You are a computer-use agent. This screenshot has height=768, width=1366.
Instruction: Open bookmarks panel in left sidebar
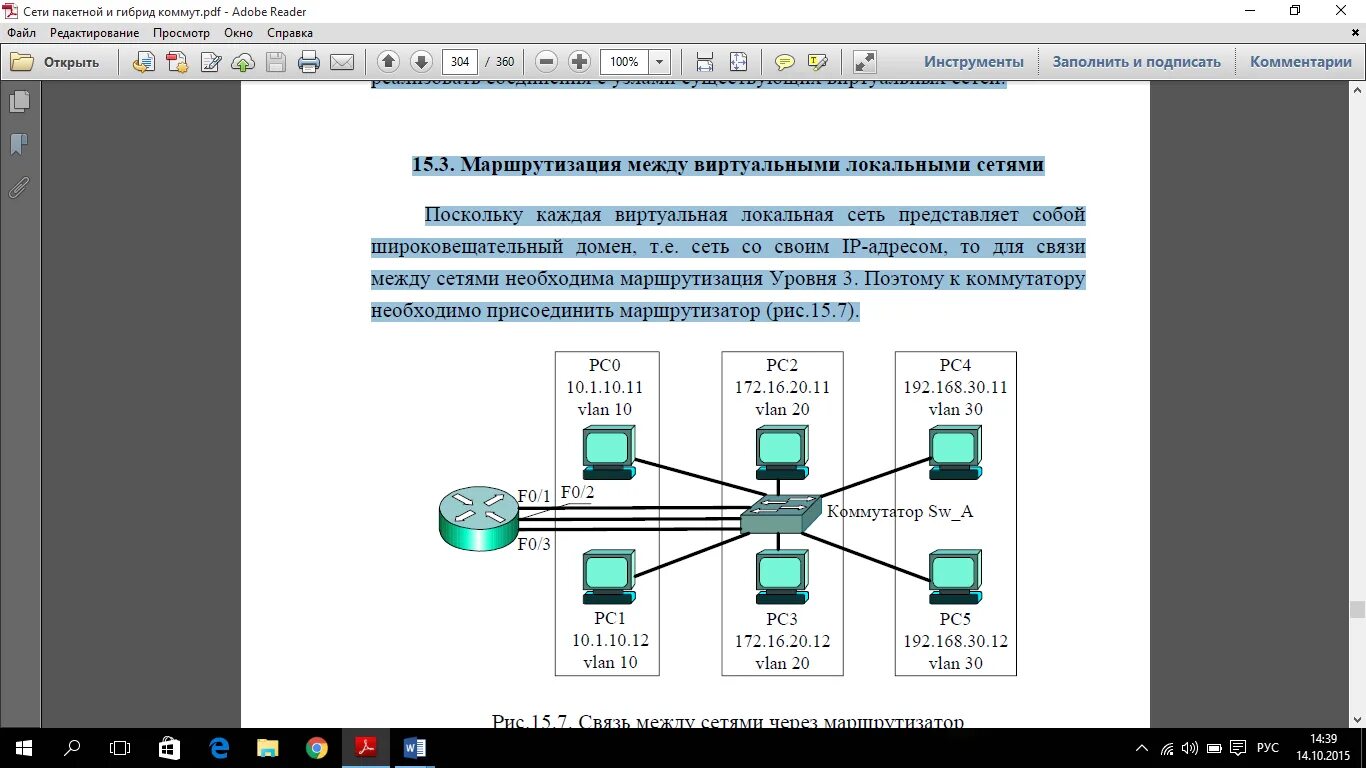19,145
